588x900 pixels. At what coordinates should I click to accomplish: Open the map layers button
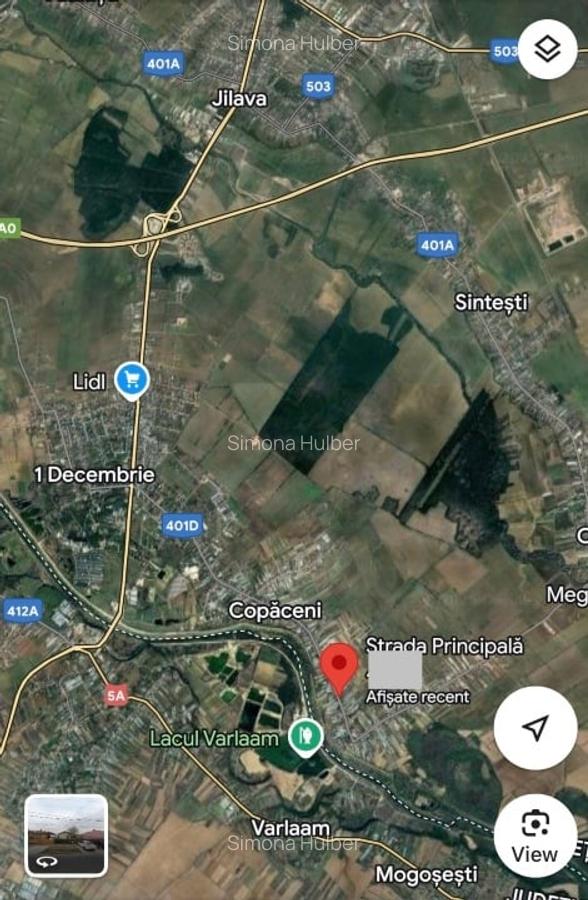pyautogui.click(x=548, y=49)
